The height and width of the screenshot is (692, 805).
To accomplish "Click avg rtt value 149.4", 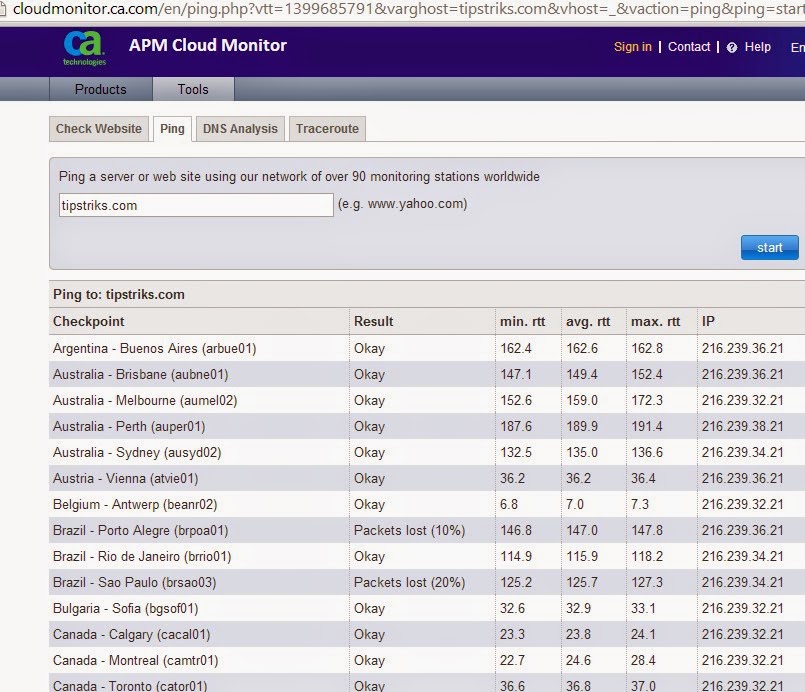I will (582, 375).
